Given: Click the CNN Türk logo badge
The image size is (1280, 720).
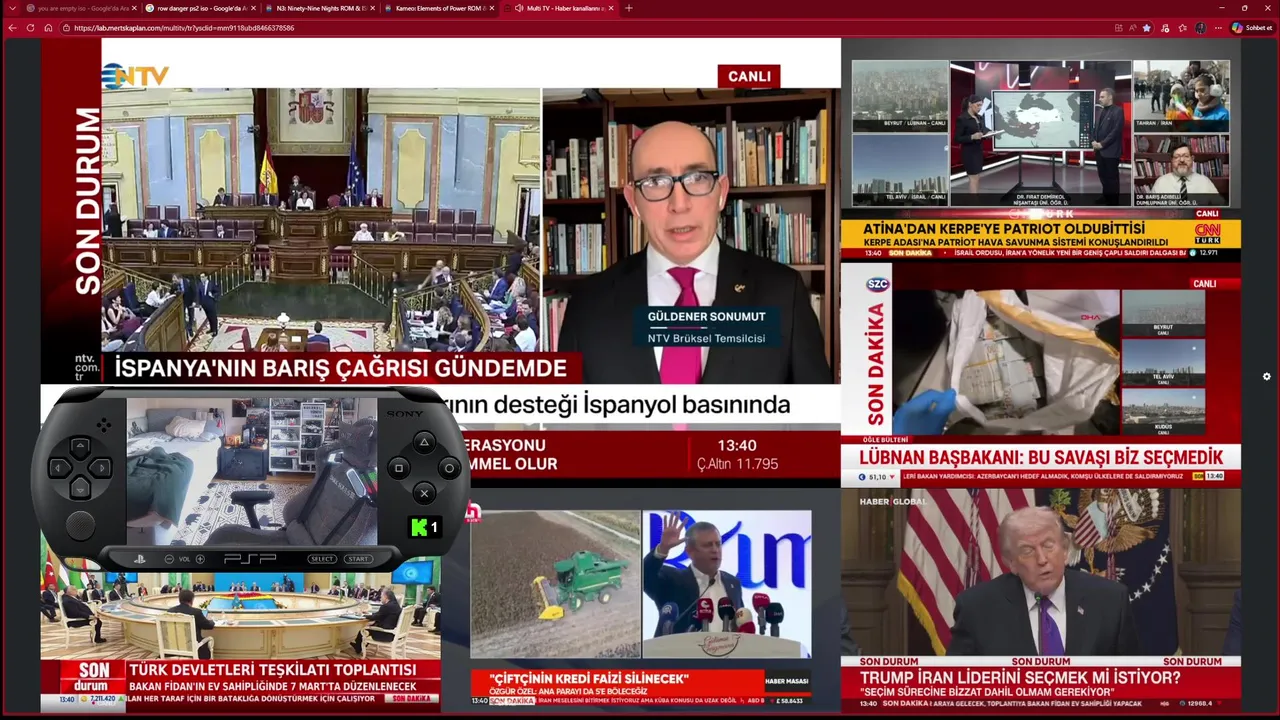Looking at the screenshot, I should coord(1208,234).
